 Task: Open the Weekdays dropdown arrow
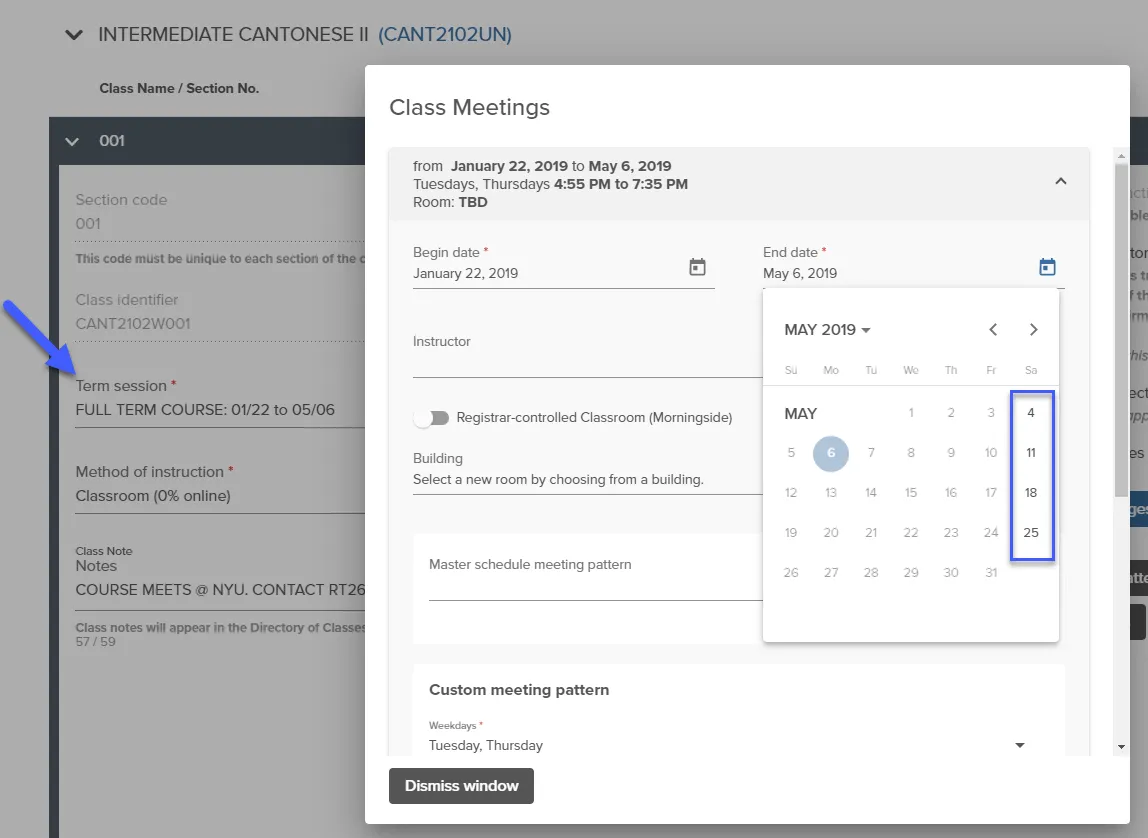[x=1019, y=745]
